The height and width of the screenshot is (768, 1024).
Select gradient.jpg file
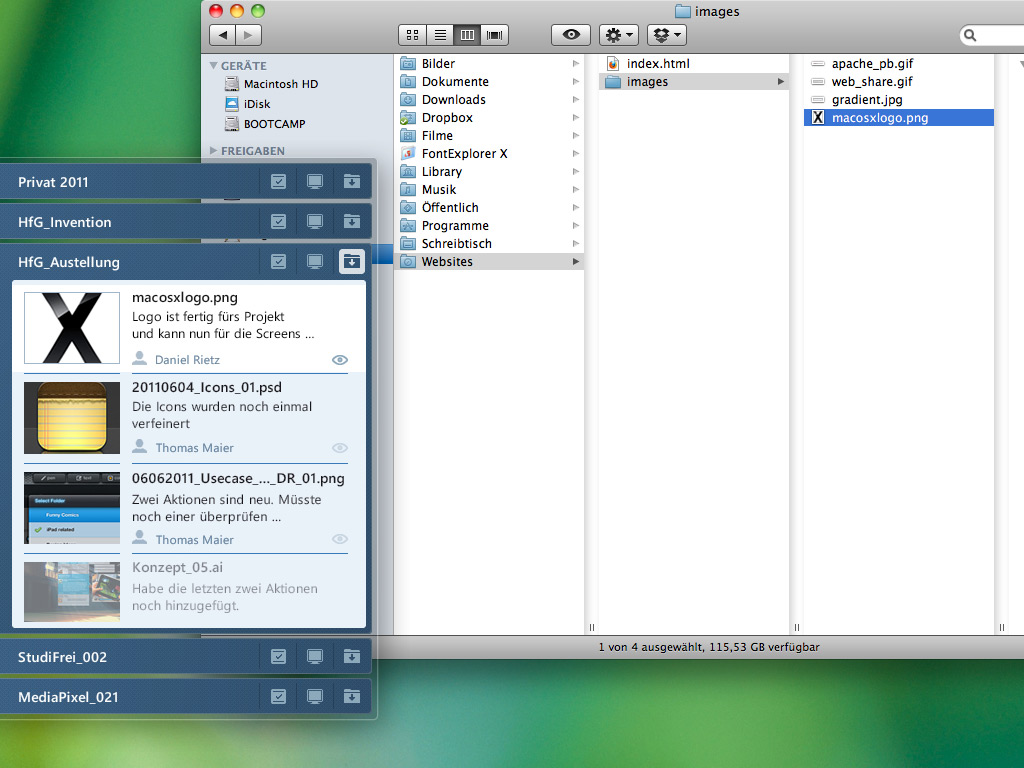pyautogui.click(x=899, y=99)
